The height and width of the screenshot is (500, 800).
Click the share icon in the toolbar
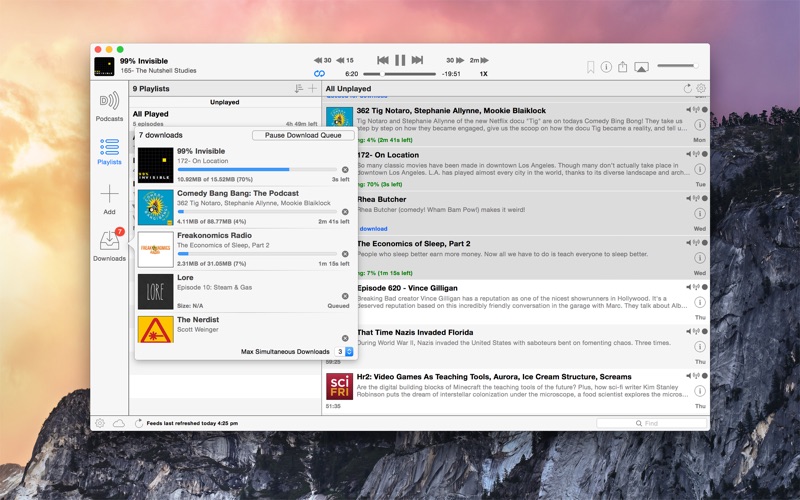tap(622, 67)
